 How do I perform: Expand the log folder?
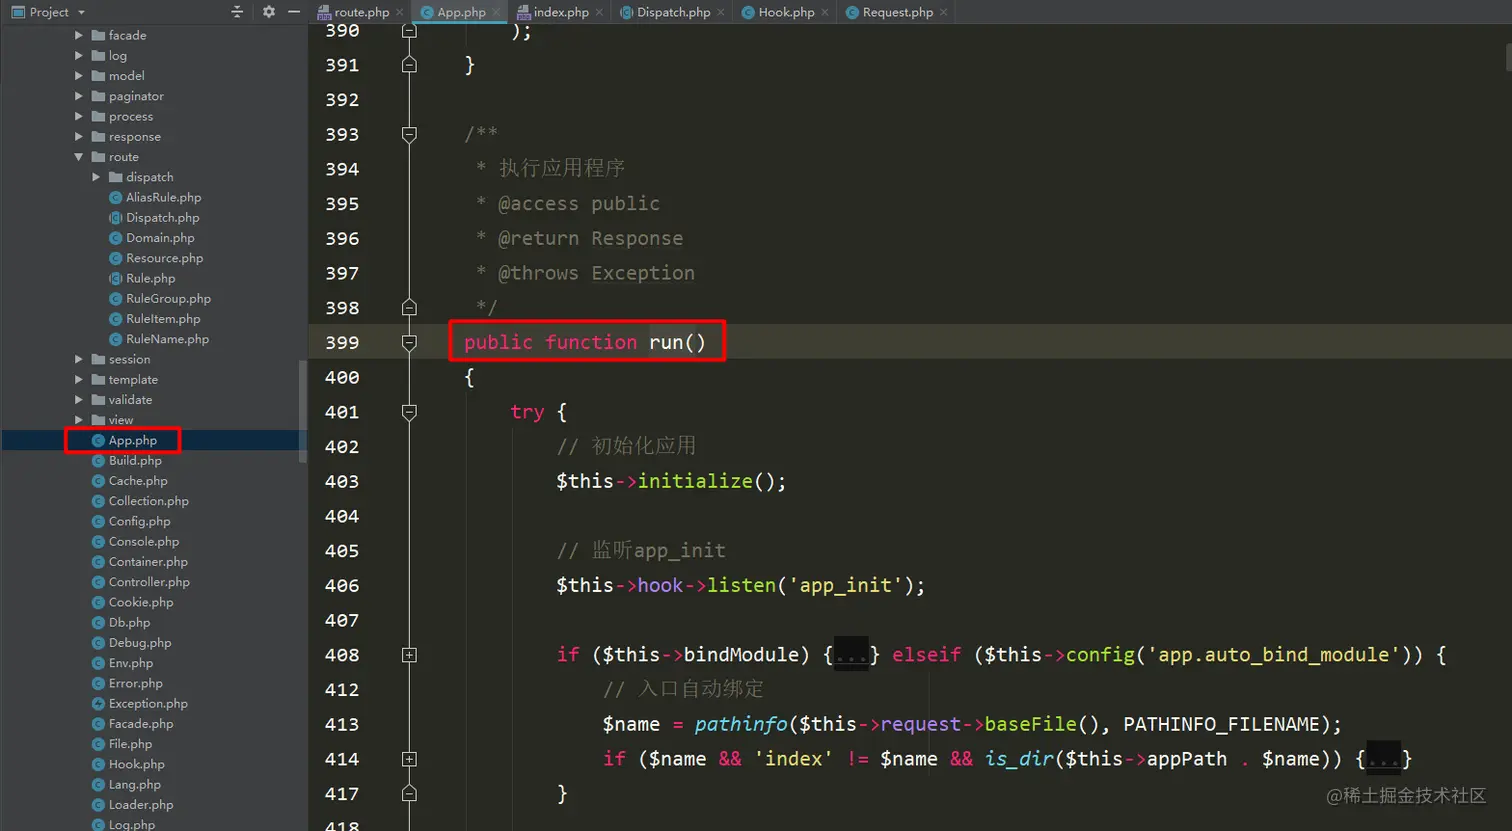(79, 55)
